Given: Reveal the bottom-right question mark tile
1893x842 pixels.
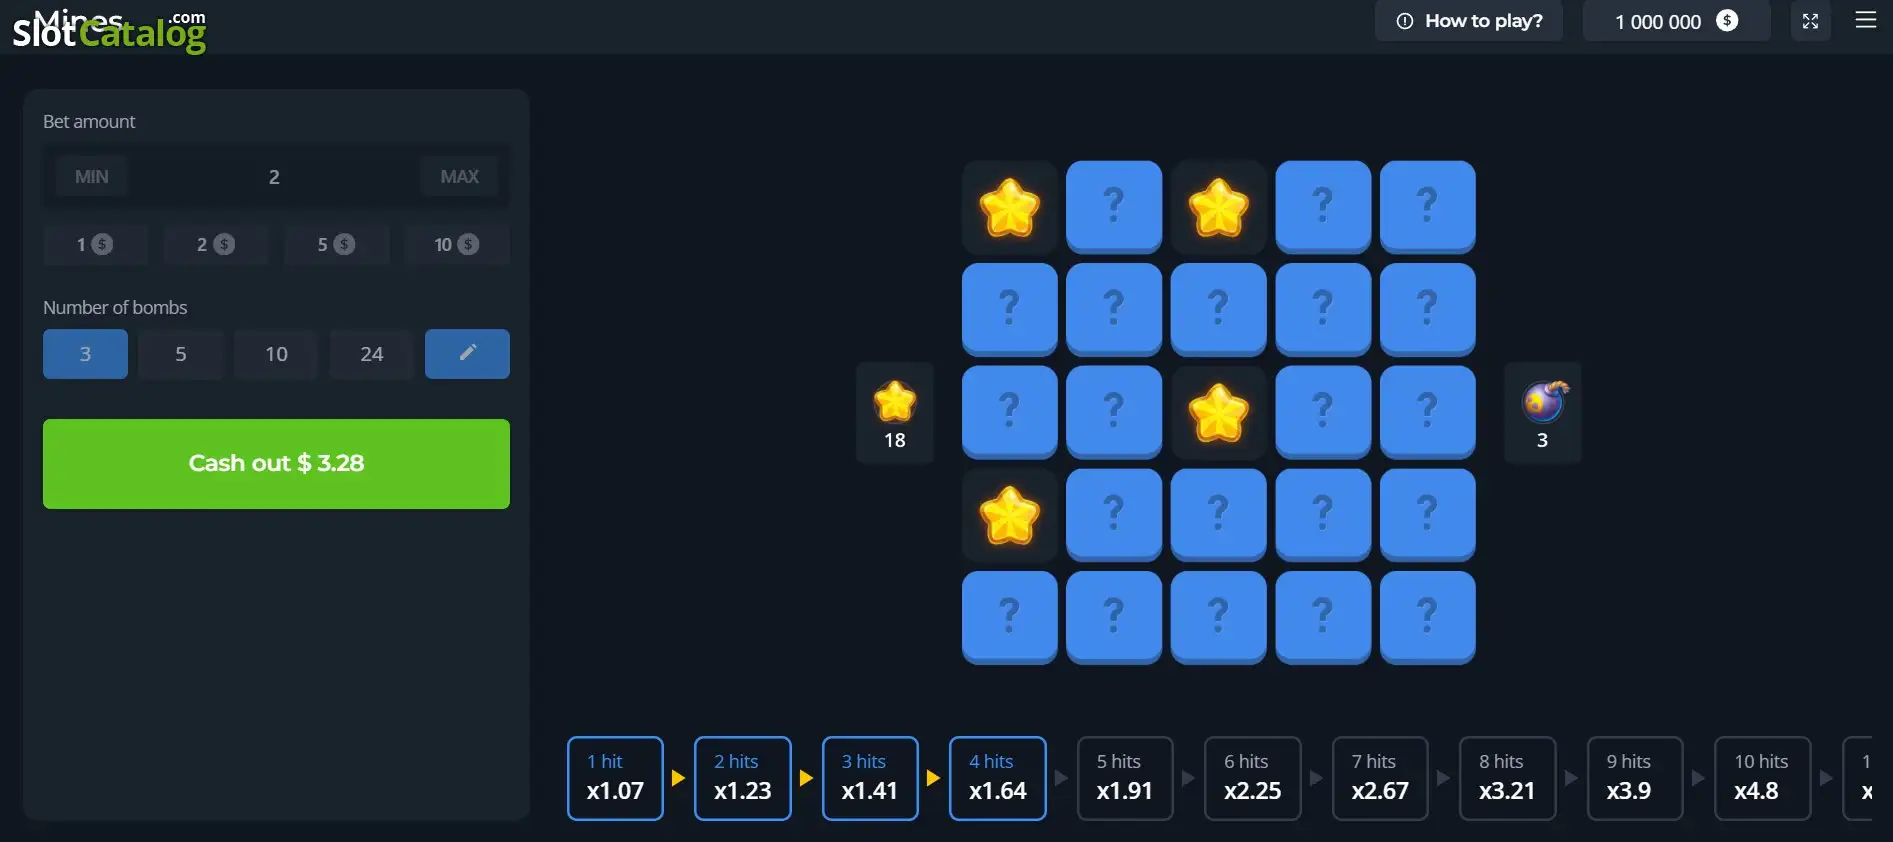Looking at the screenshot, I should (1427, 616).
